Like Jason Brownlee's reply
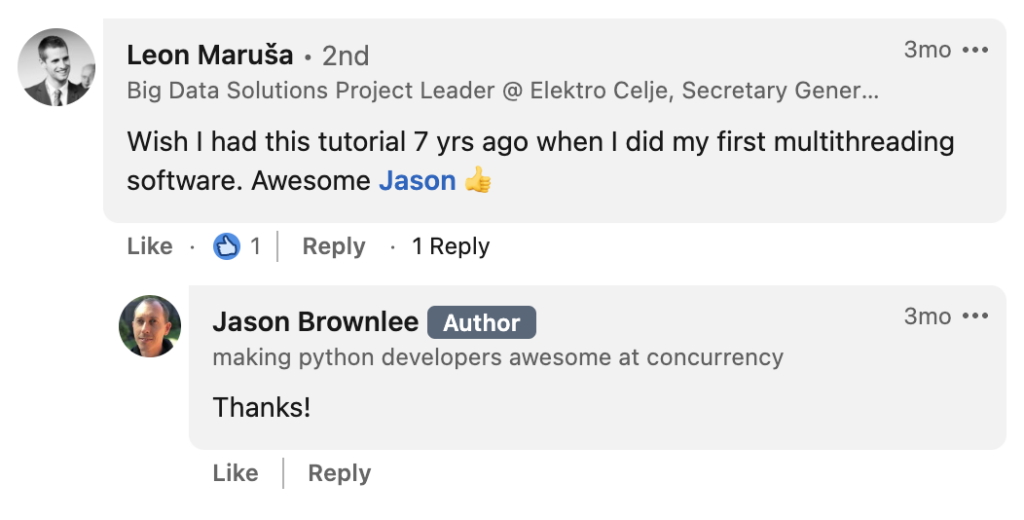The width and height of the screenshot is (1024, 520). pos(235,473)
